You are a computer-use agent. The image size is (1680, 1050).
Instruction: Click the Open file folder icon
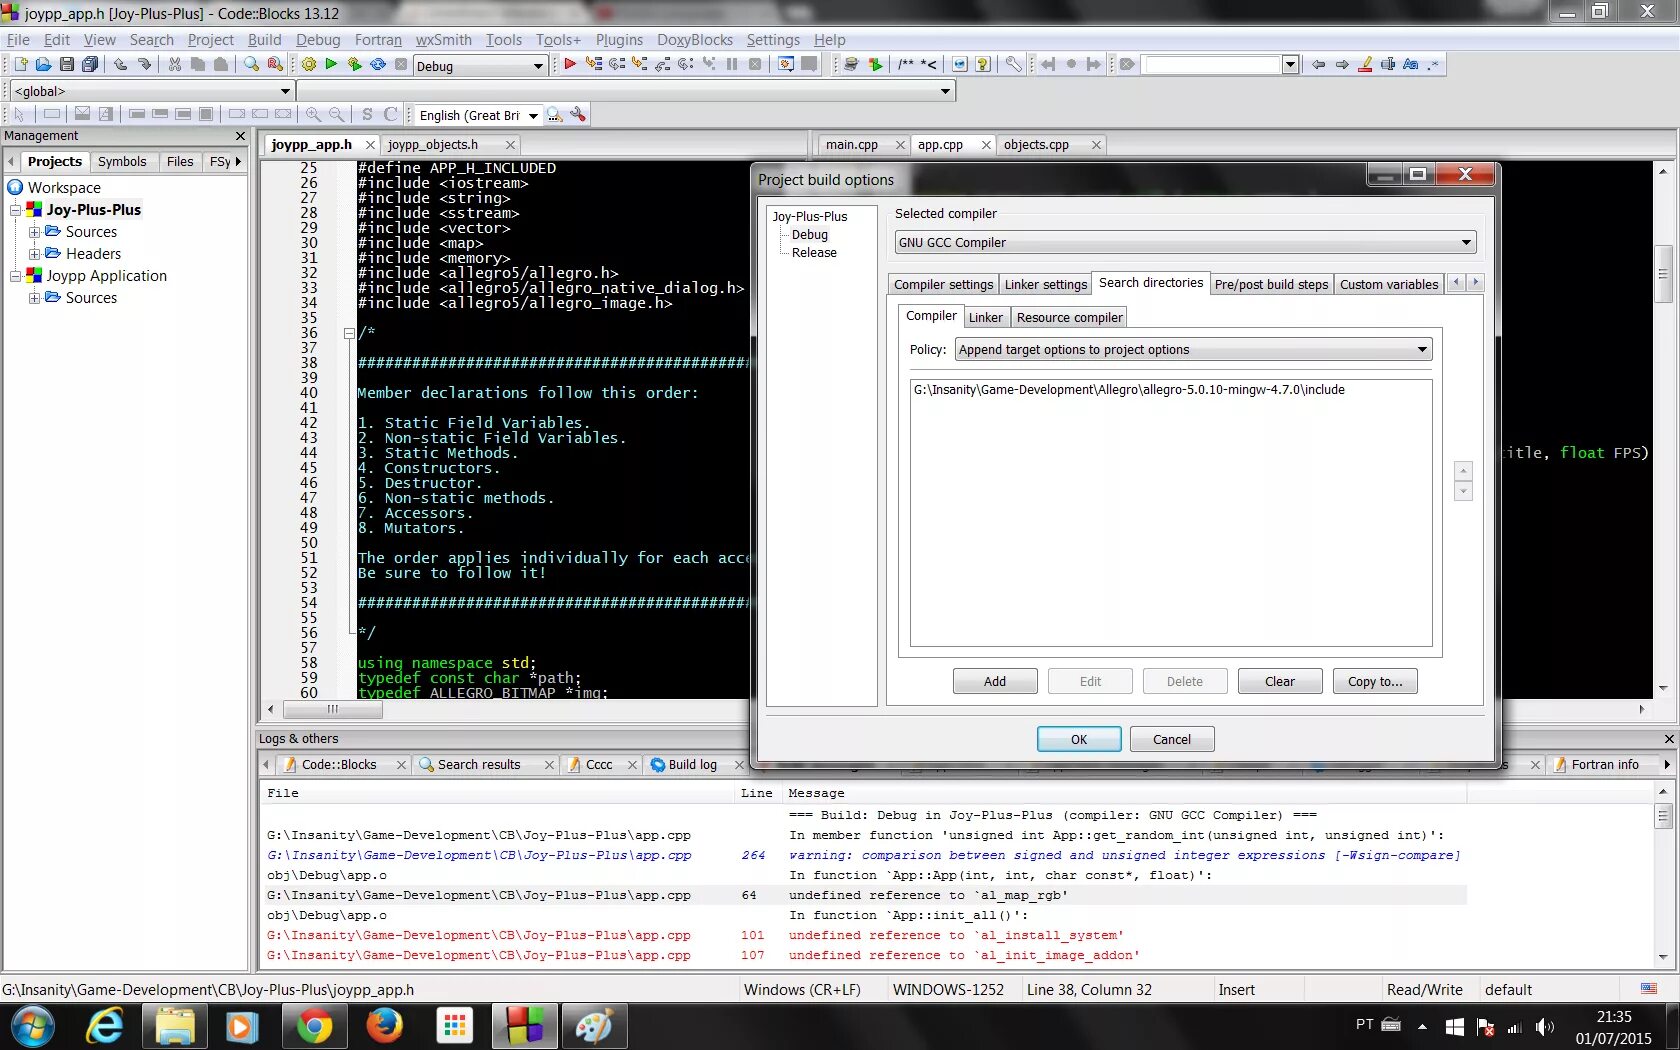[43, 65]
